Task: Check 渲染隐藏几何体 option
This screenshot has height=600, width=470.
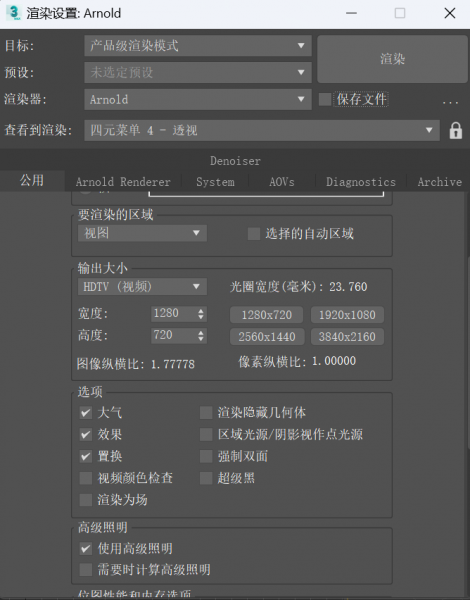Action: (x=206, y=412)
